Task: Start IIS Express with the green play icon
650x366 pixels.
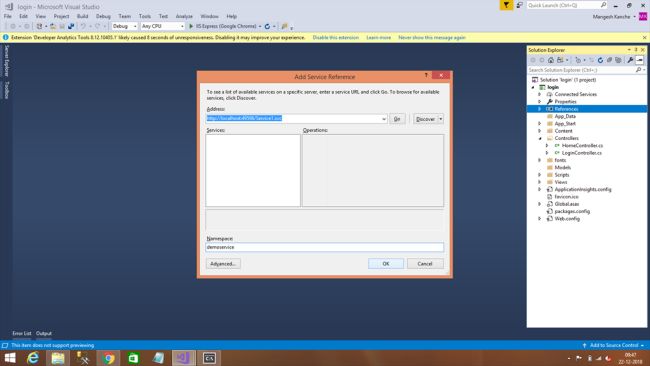Action: pos(191,26)
